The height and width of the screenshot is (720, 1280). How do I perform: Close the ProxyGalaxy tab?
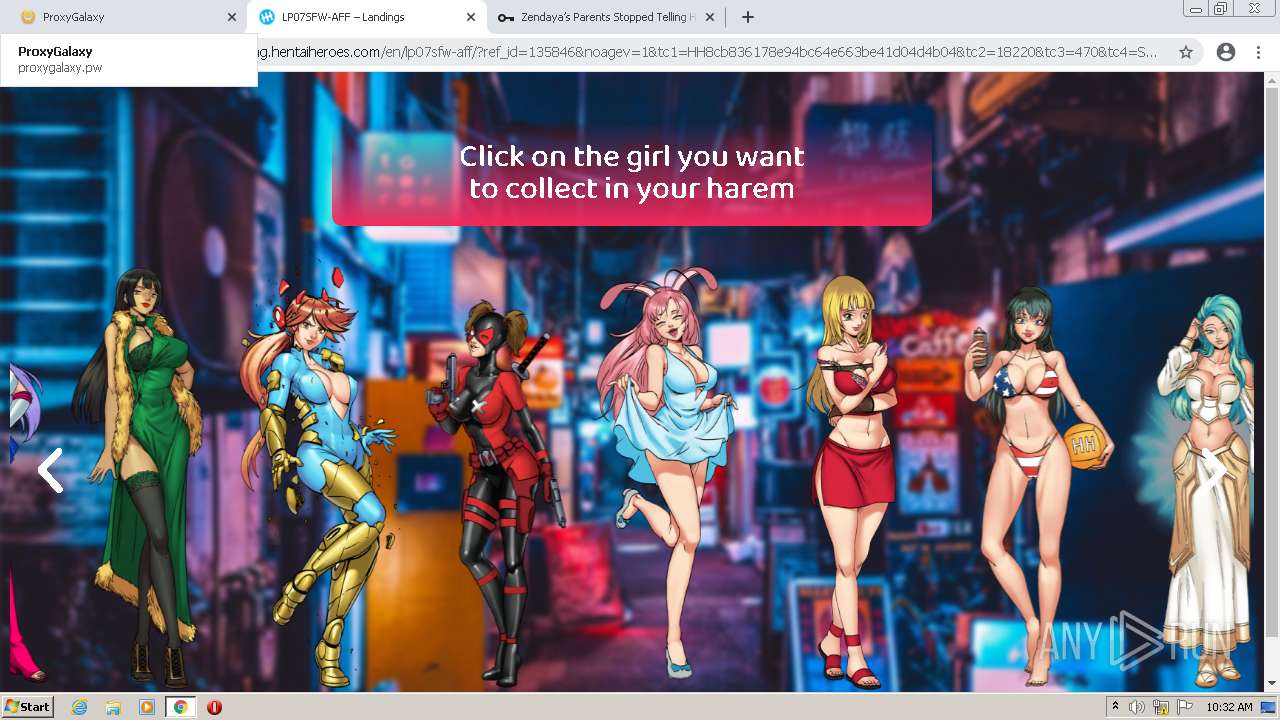coord(232,17)
